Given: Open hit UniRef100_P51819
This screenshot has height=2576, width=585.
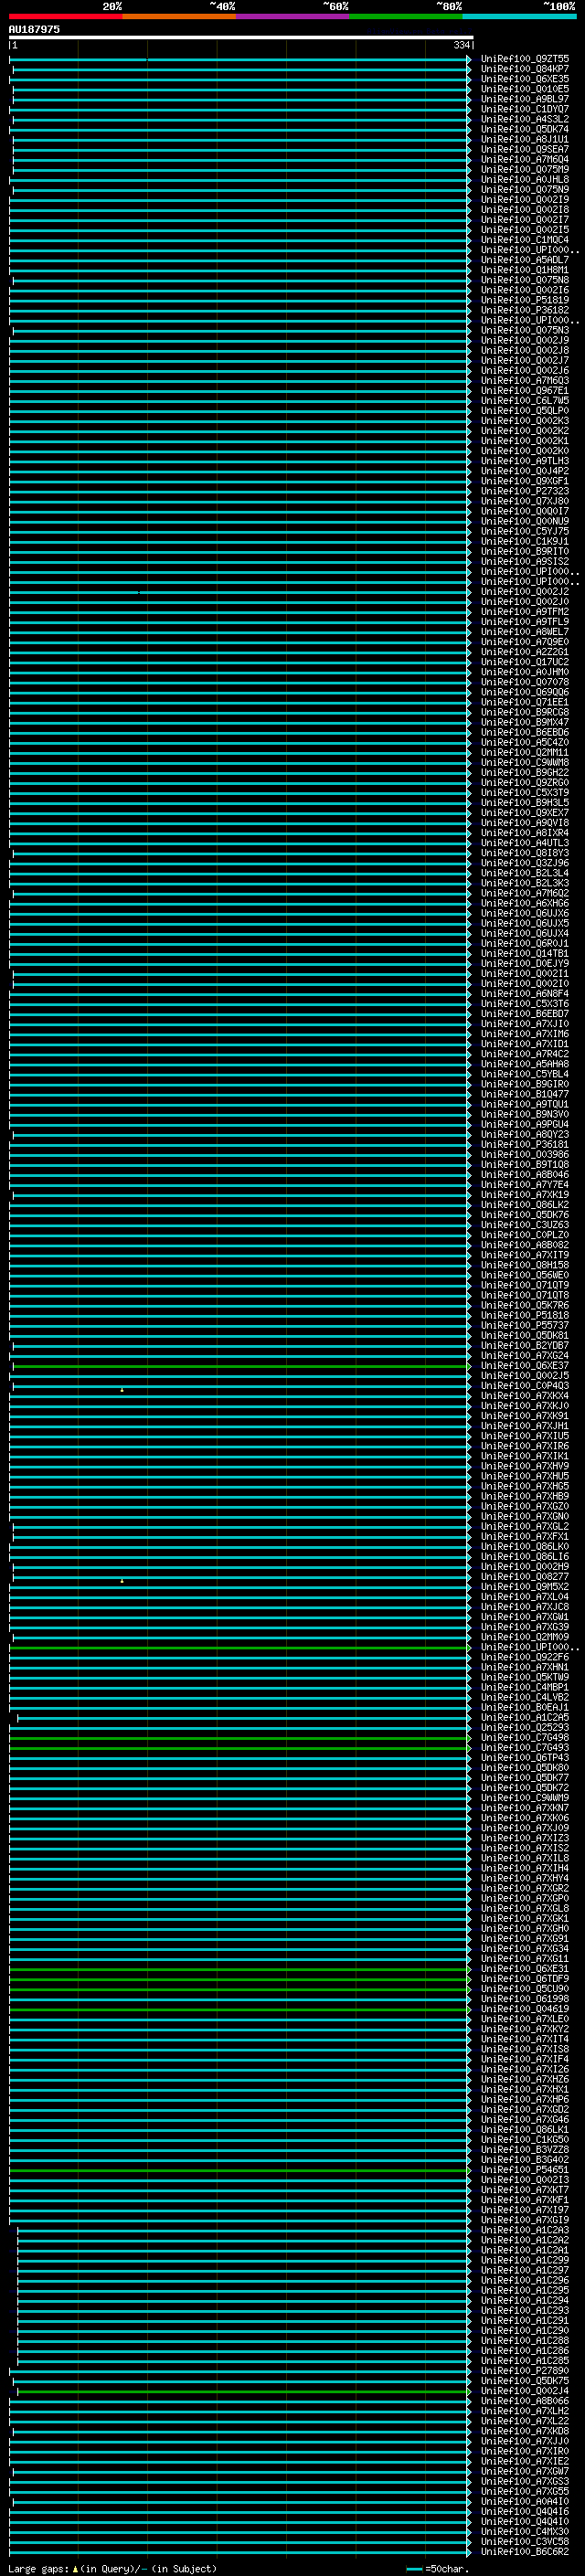Looking at the screenshot, I should pyautogui.click(x=524, y=300).
